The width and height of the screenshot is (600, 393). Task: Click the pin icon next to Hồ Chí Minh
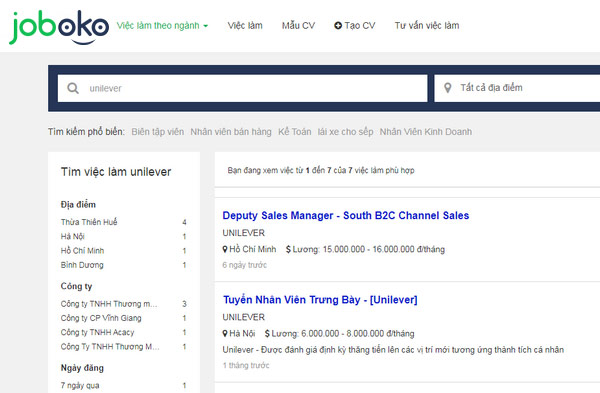pyautogui.click(x=225, y=249)
